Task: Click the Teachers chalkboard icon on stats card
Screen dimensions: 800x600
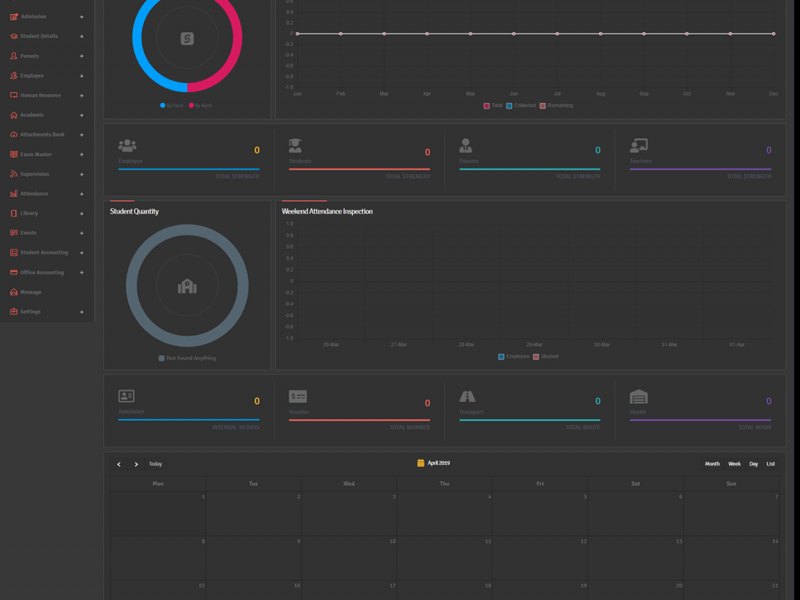Action: click(638, 145)
